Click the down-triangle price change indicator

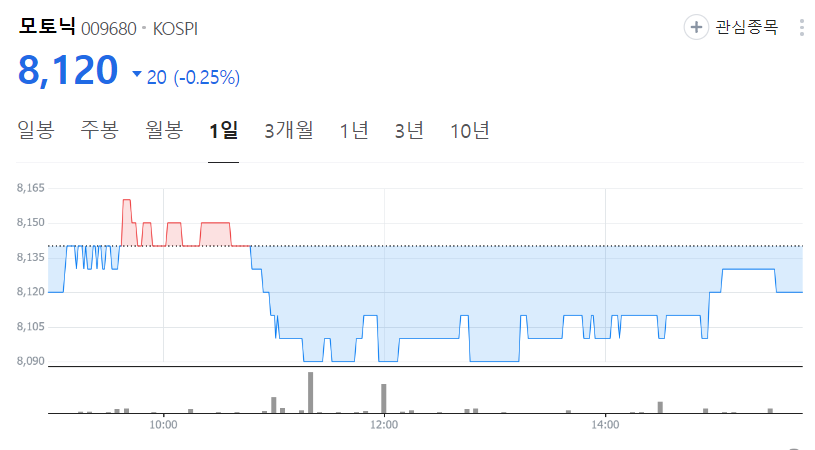[137, 74]
